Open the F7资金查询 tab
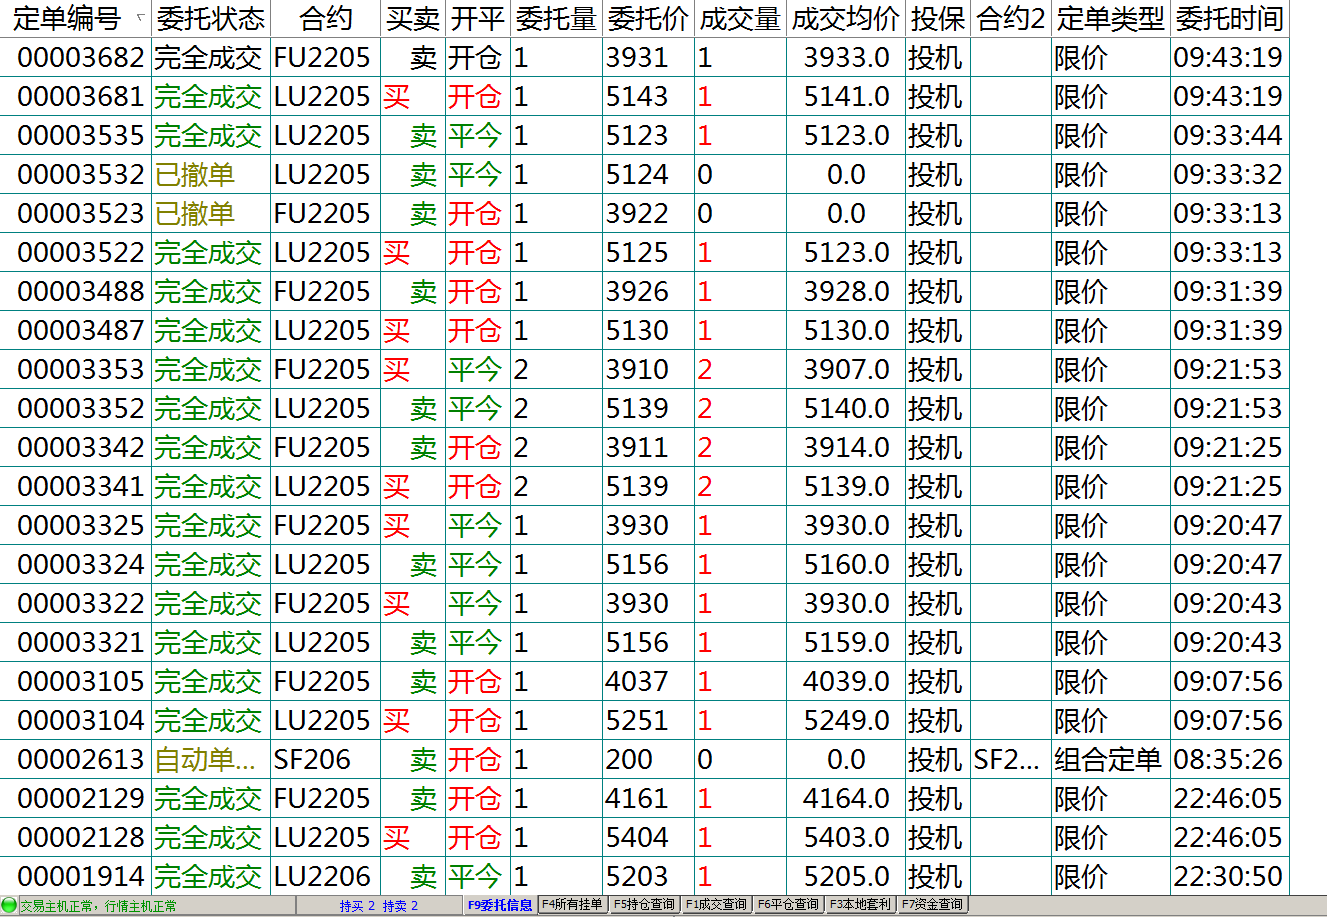1327x917 pixels. [932, 905]
